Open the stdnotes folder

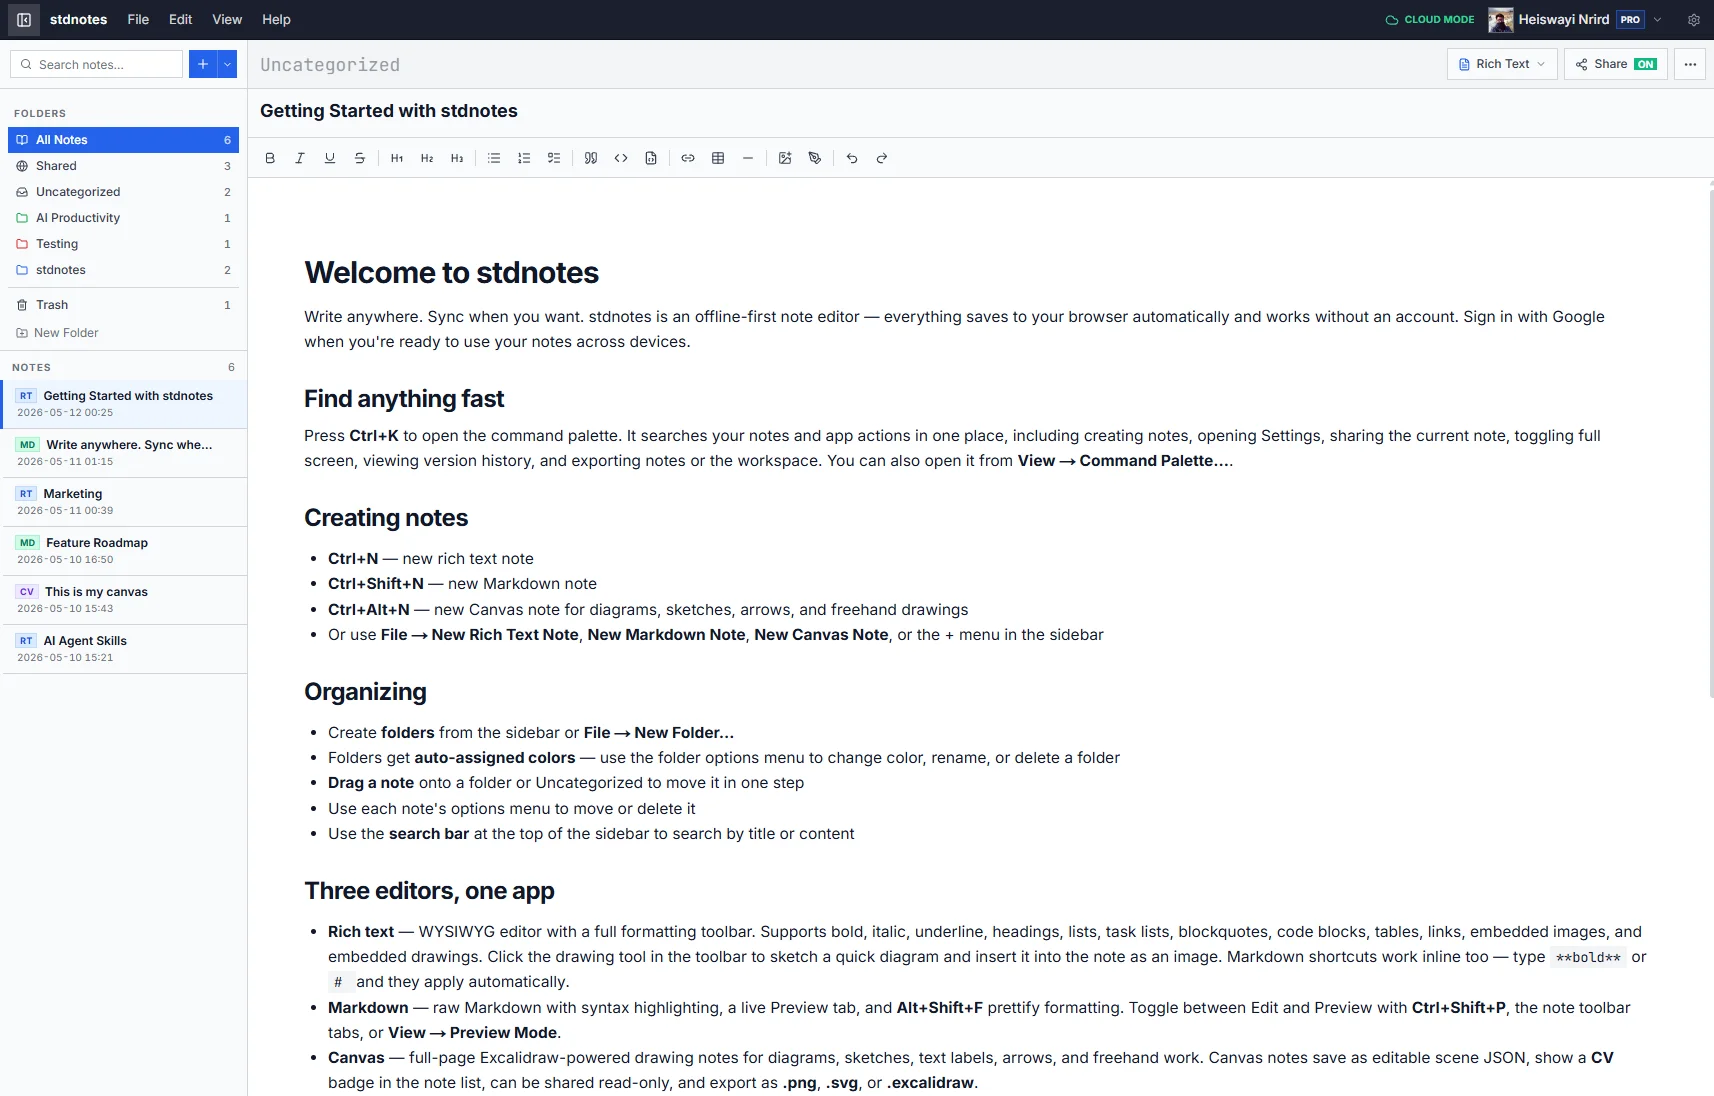pyautogui.click(x=124, y=270)
